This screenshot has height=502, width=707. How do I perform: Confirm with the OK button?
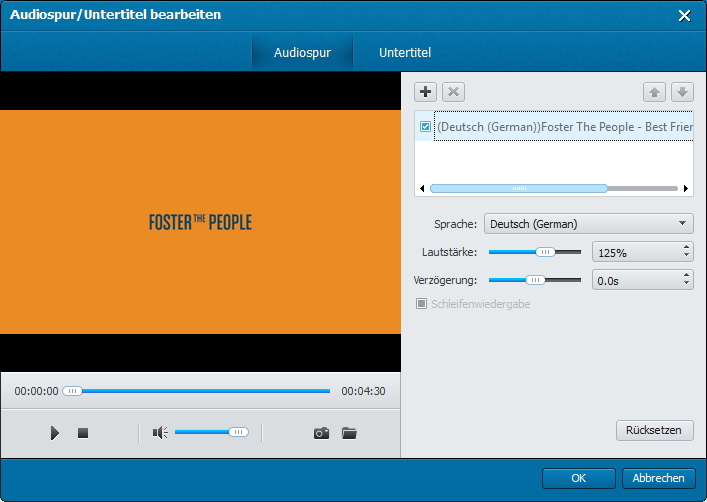578,478
